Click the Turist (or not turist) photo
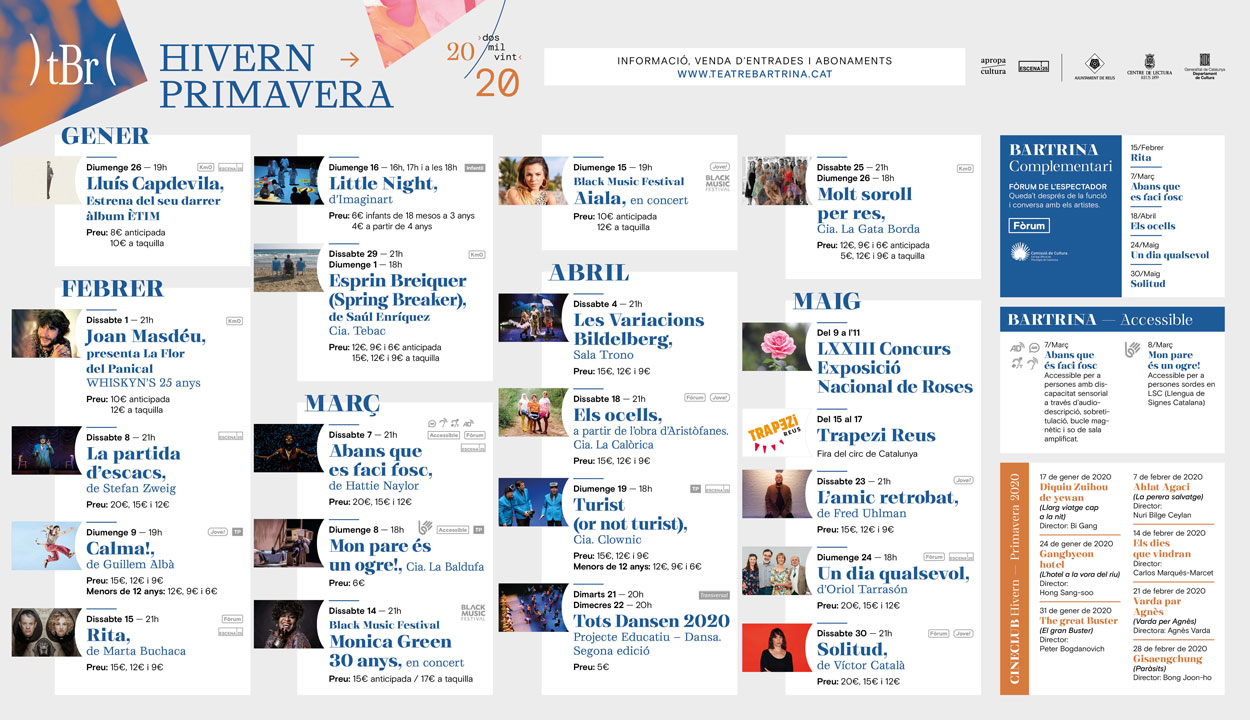This screenshot has height=720, width=1250. tap(534, 502)
